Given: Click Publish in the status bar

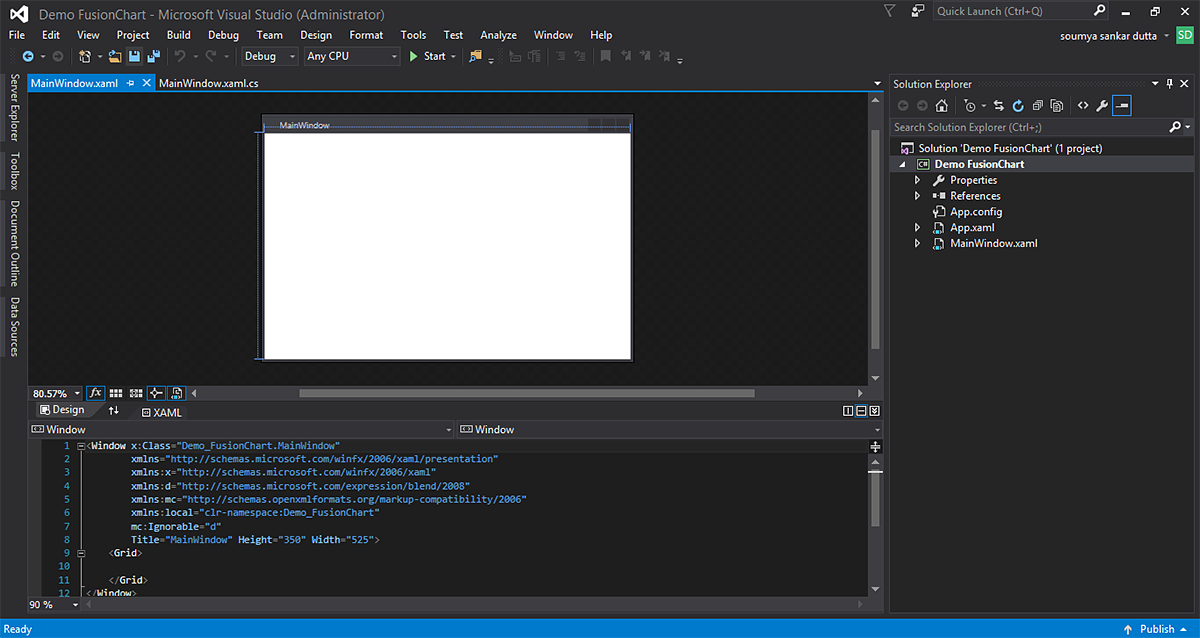Looking at the screenshot, I should [1156, 629].
